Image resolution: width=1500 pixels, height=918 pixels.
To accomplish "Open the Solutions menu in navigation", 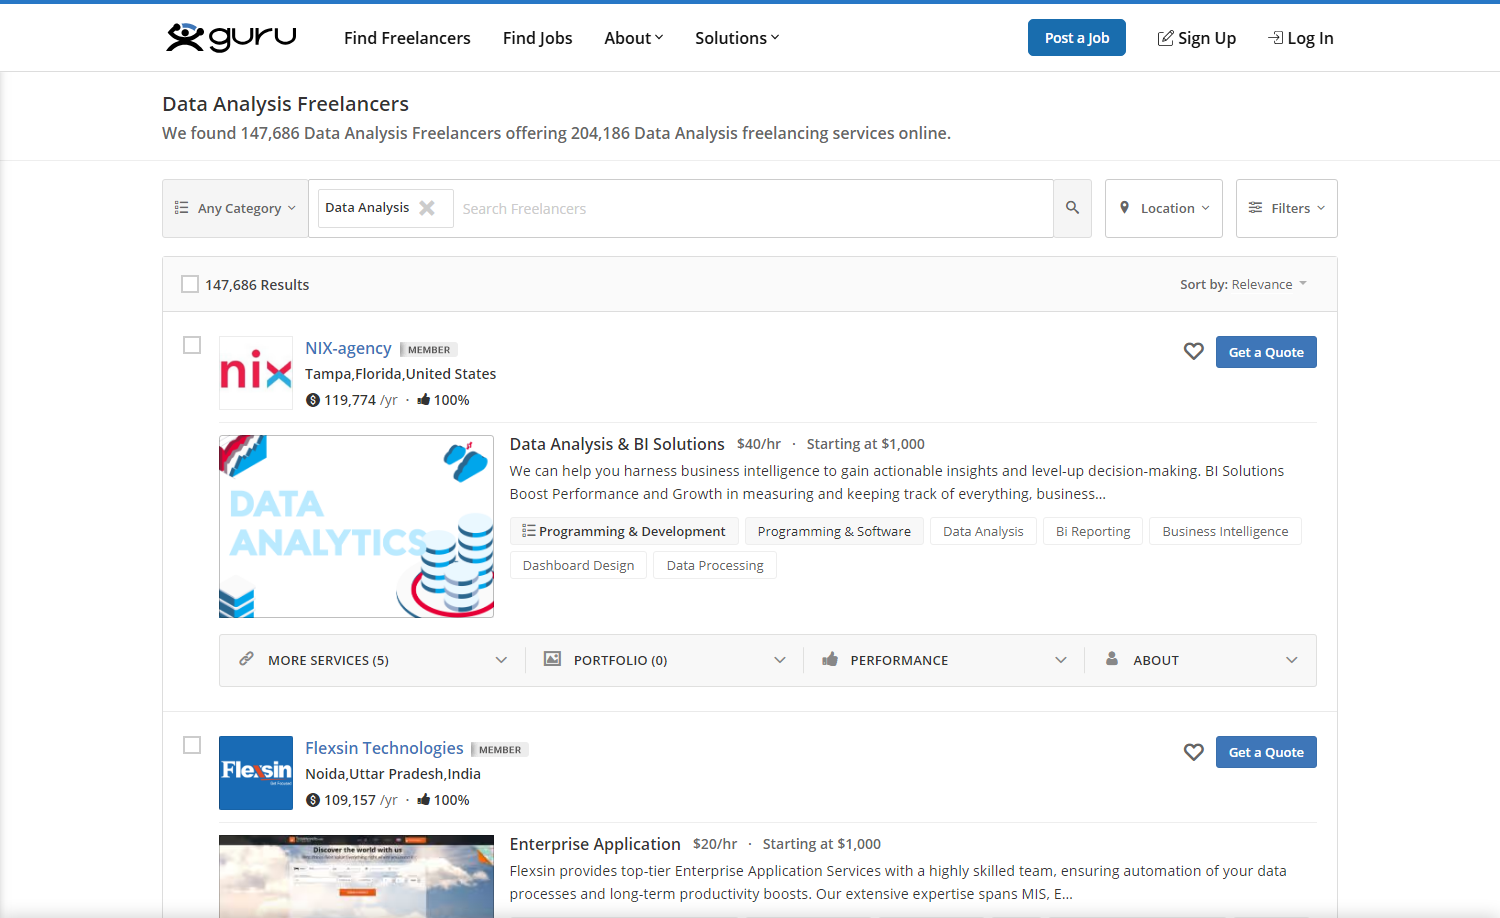I will 737,38.
